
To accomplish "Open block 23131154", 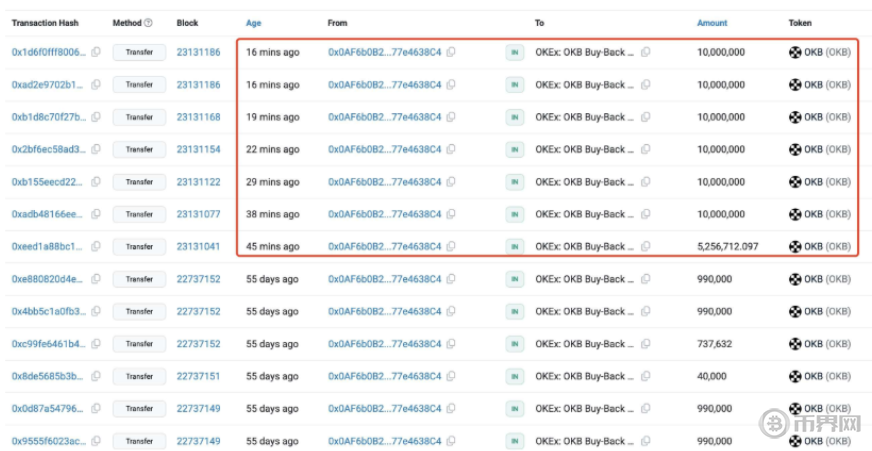I will (199, 150).
